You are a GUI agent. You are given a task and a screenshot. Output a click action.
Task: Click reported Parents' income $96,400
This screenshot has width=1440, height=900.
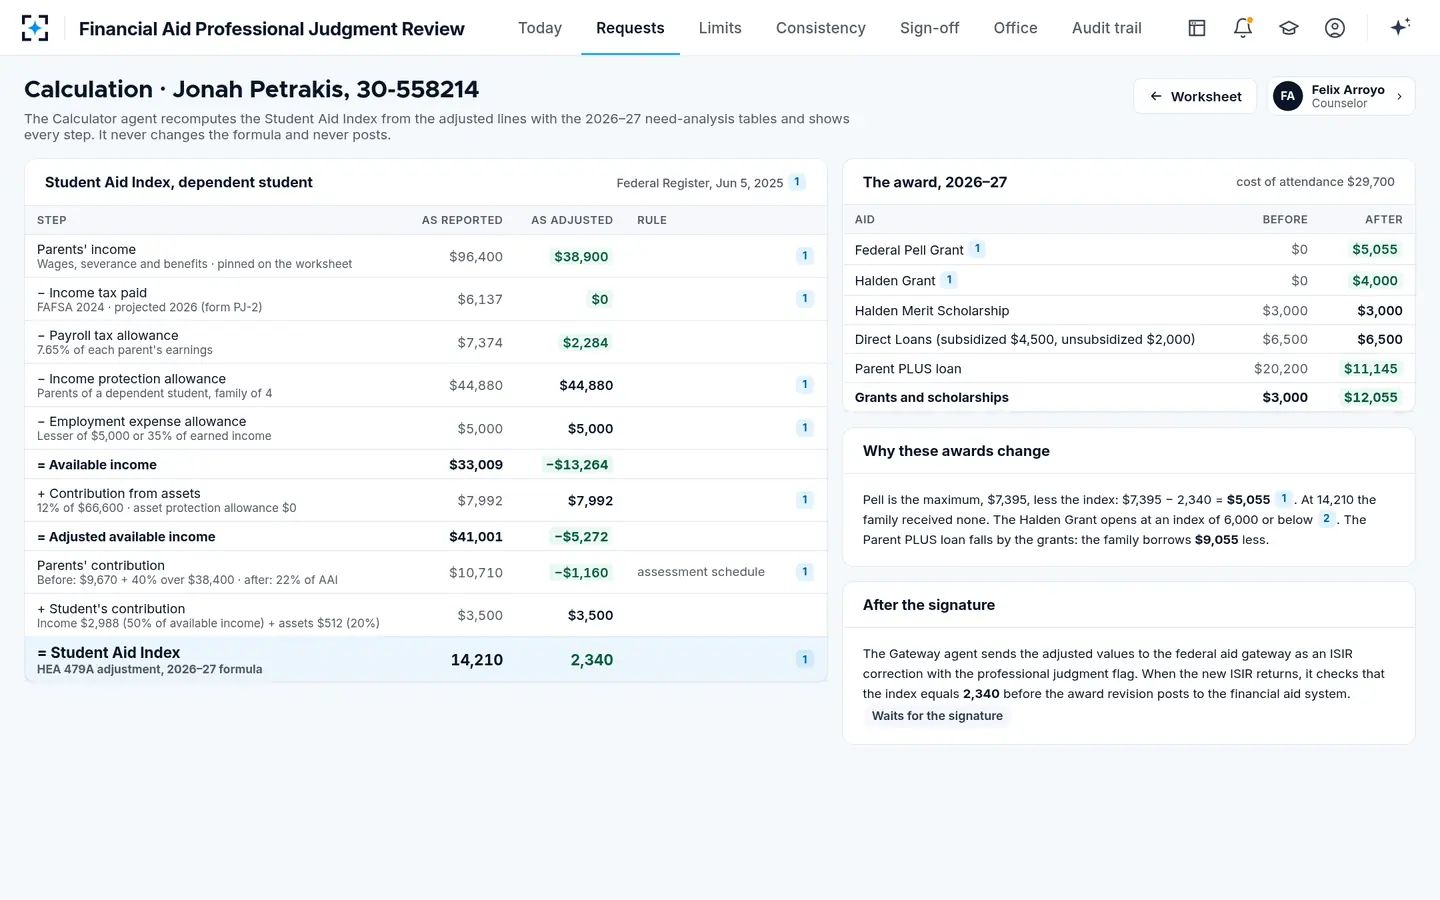pos(476,257)
